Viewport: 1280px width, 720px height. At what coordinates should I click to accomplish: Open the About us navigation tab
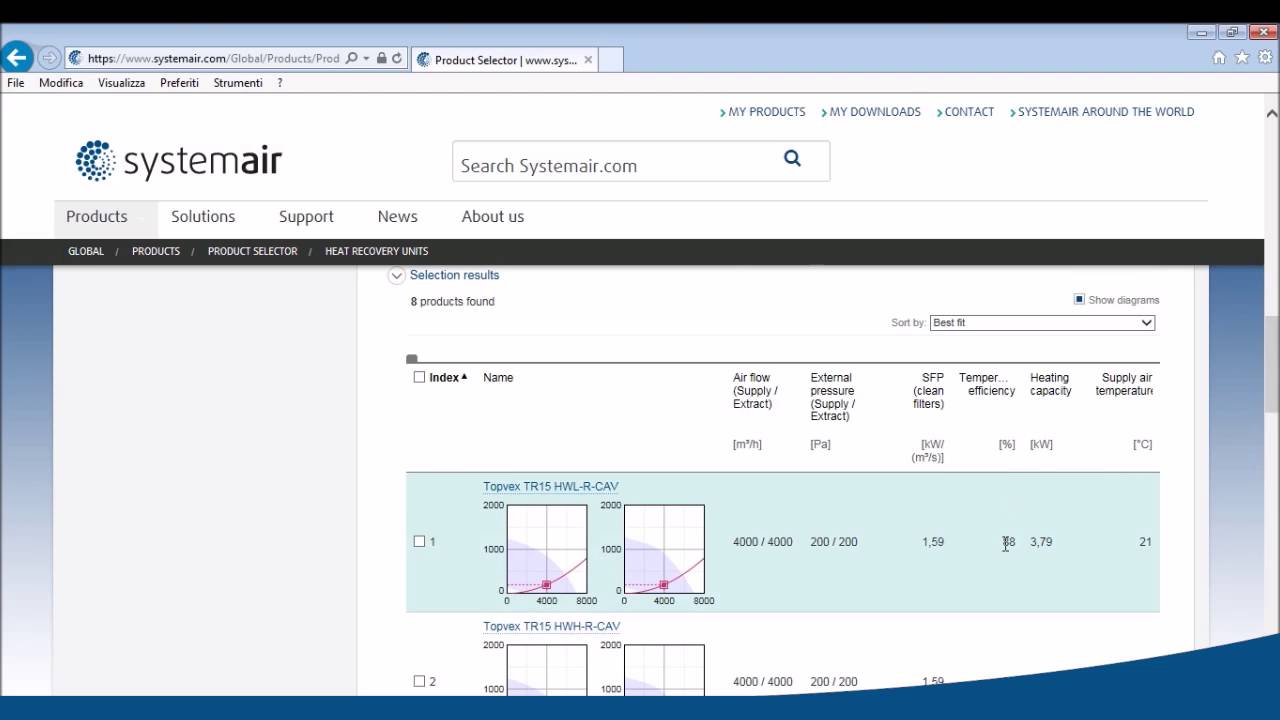pyautogui.click(x=492, y=217)
